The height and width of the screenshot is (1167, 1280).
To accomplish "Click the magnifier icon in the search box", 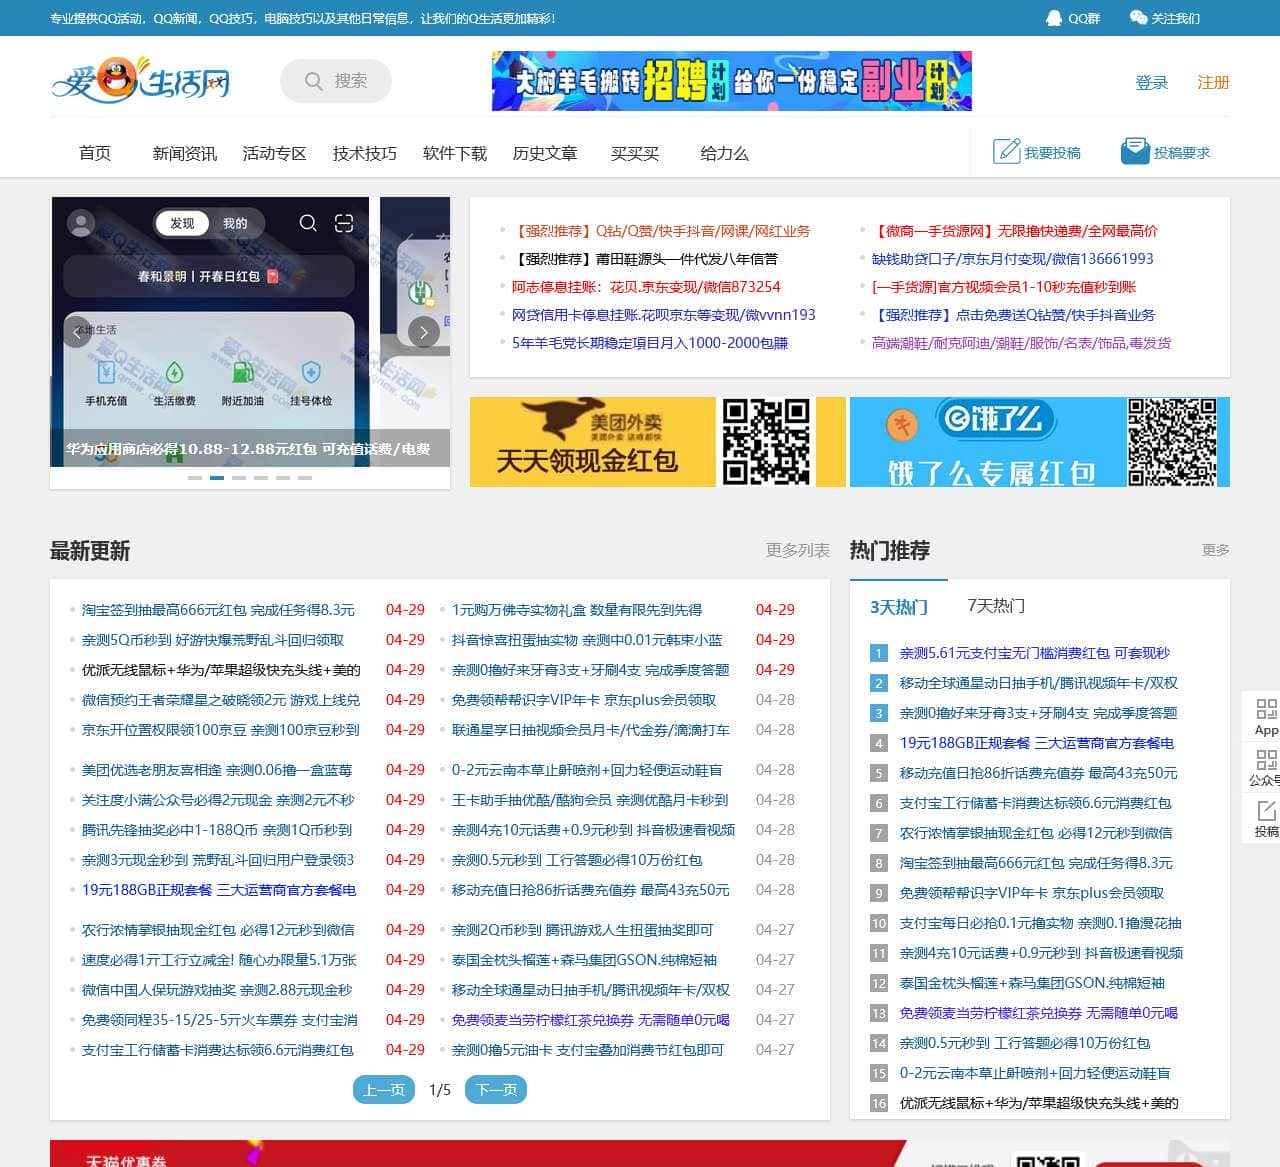I will point(314,81).
